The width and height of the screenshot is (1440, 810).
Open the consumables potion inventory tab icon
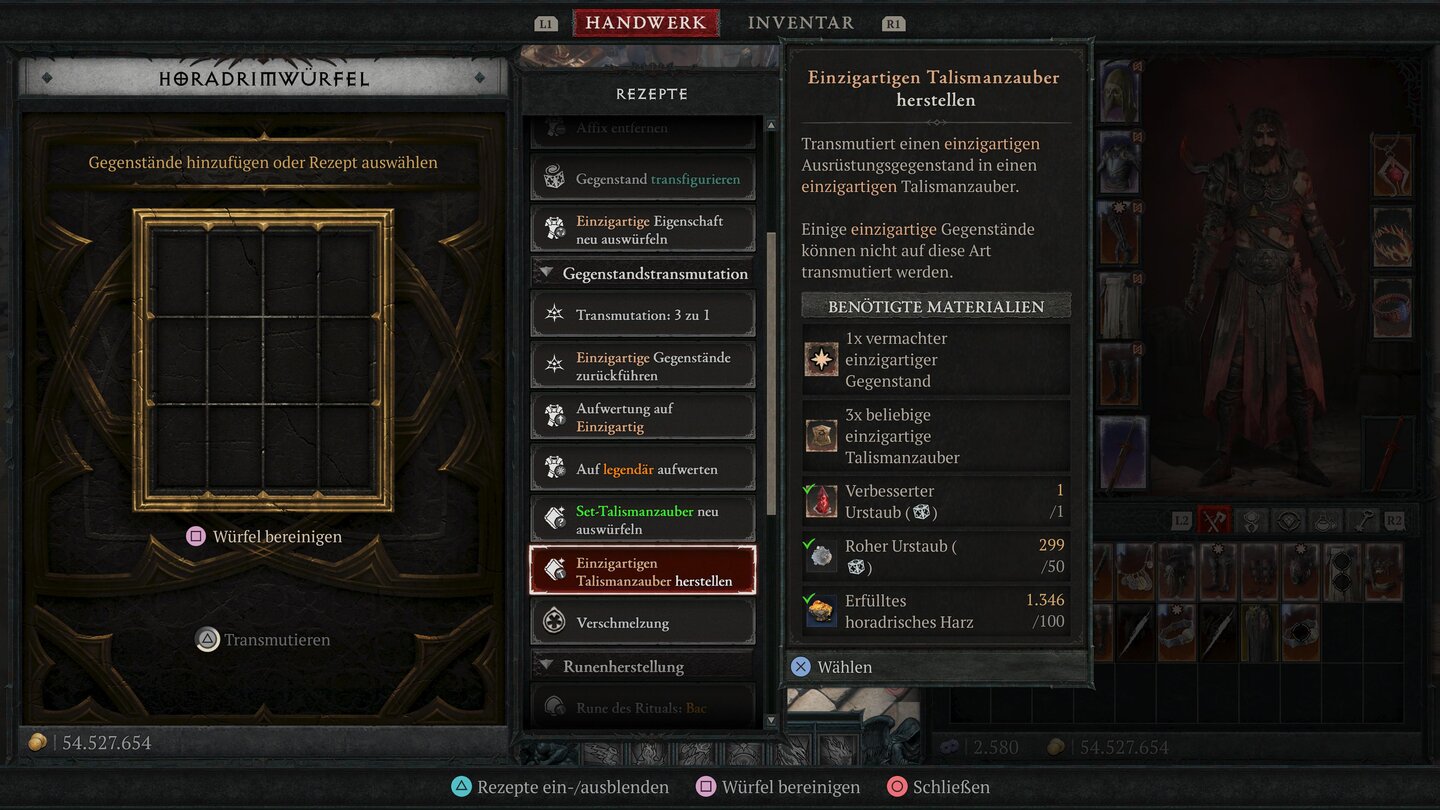1325,521
